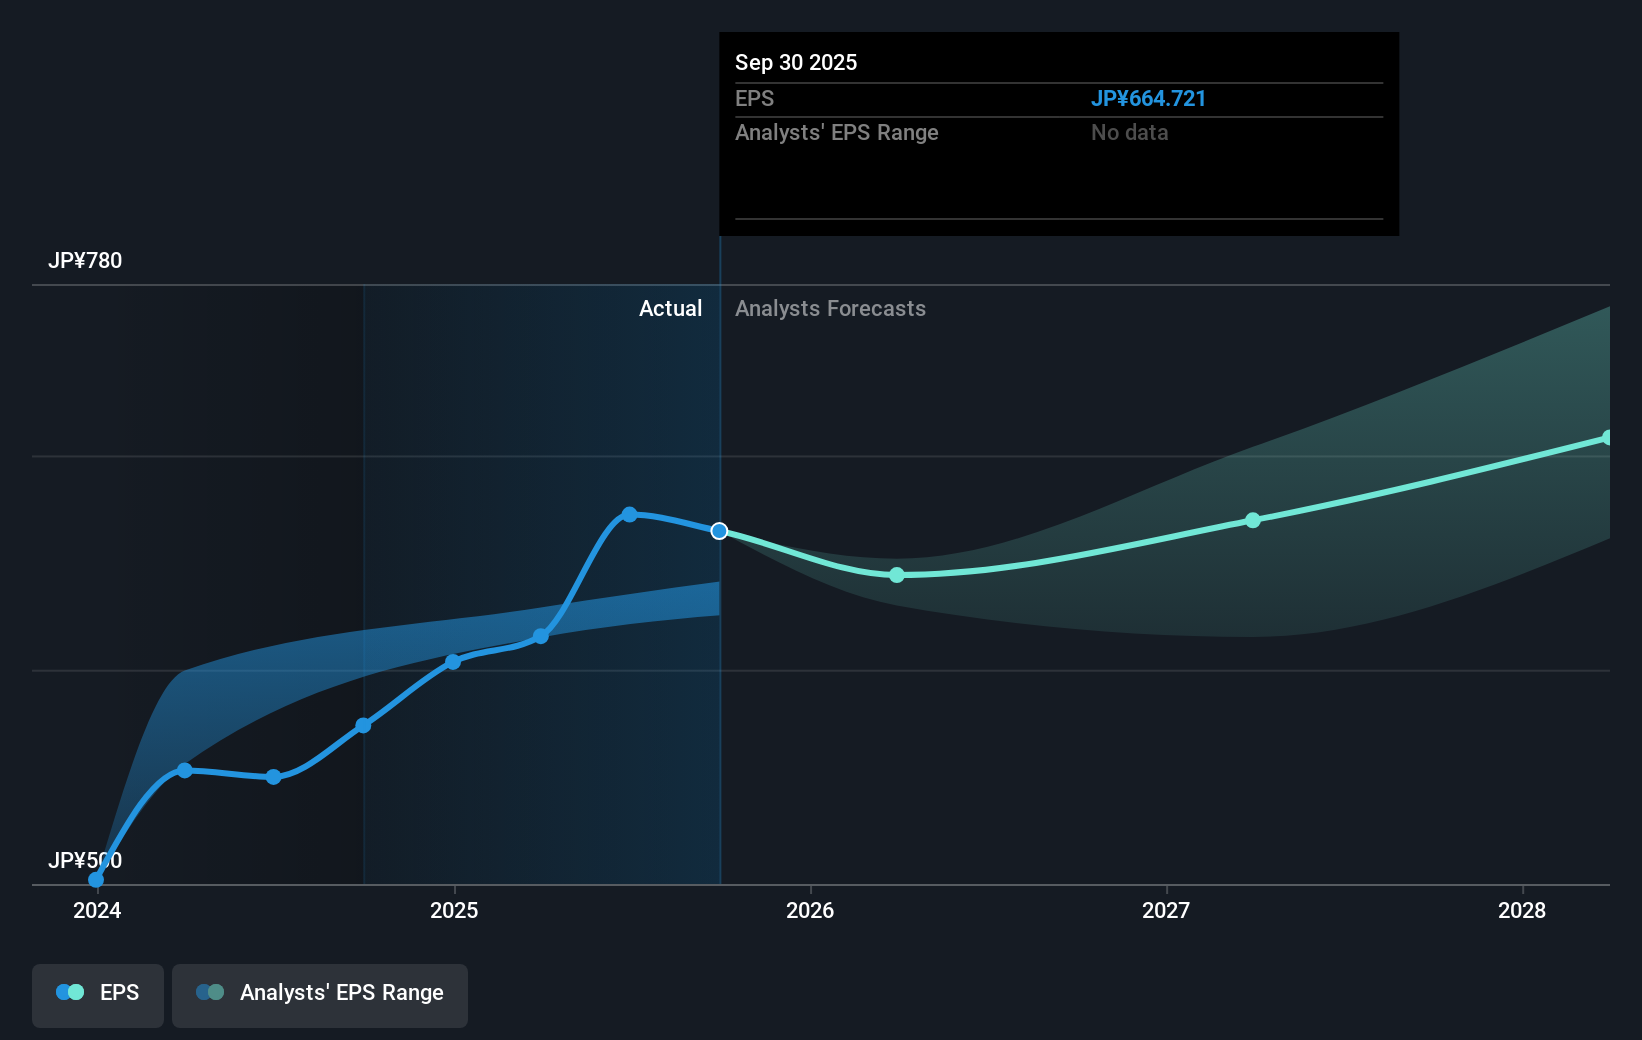Toggle the EPS legend indicator dot
This screenshot has width=1642, height=1040.
pos(68,991)
